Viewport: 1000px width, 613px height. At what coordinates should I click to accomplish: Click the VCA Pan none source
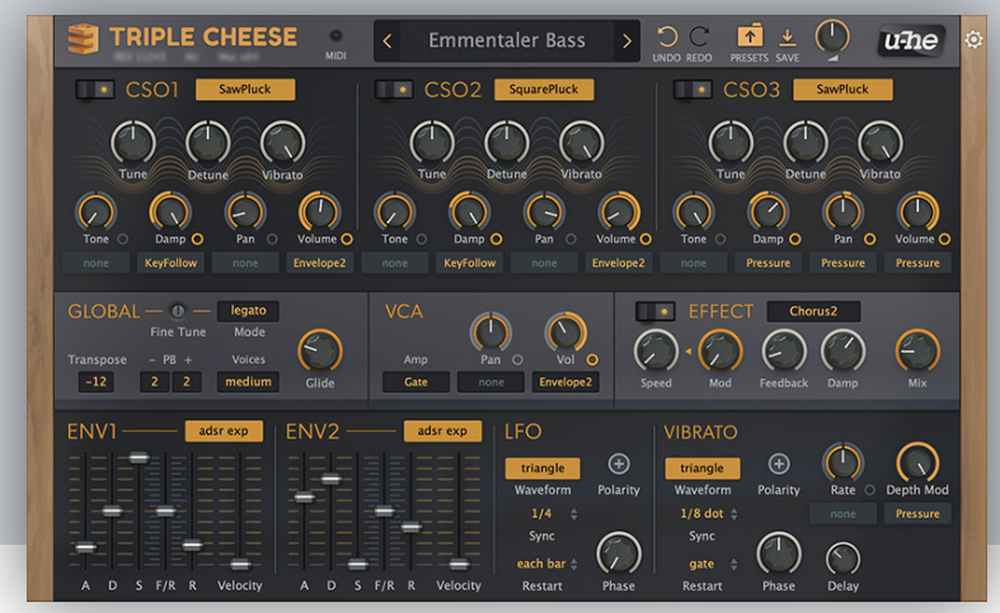click(490, 382)
